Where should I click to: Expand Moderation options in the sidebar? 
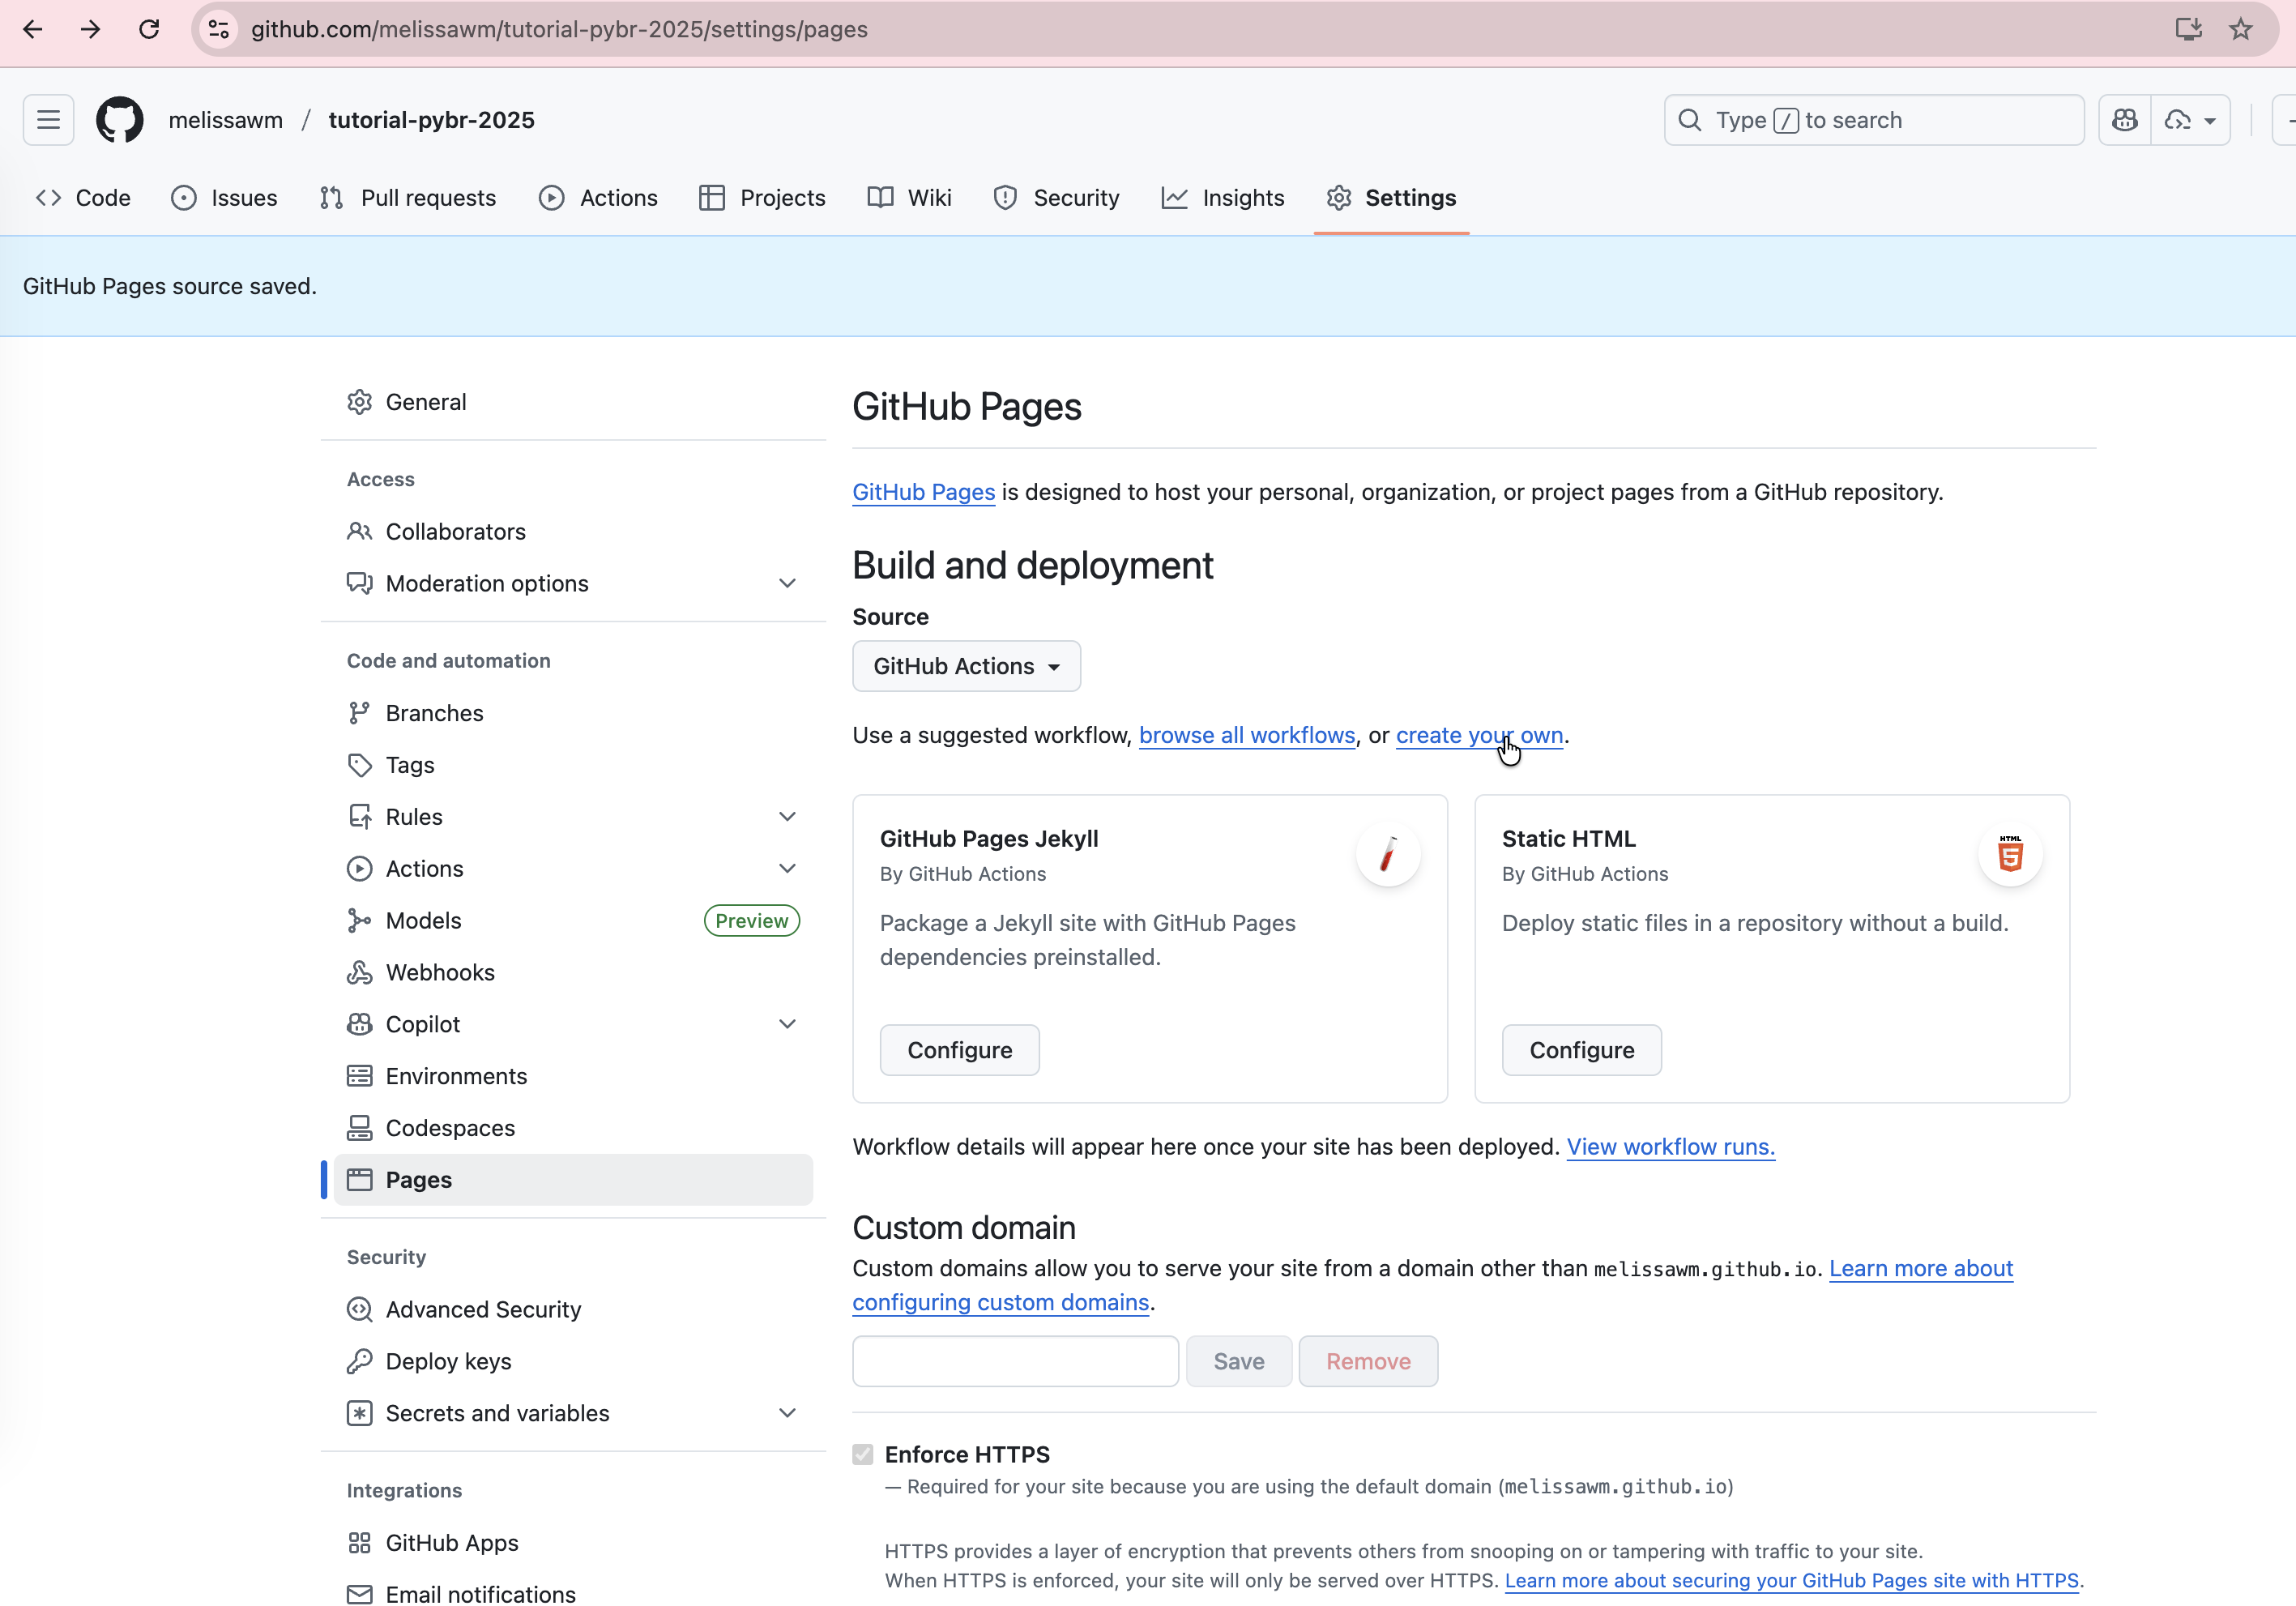coord(787,583)
